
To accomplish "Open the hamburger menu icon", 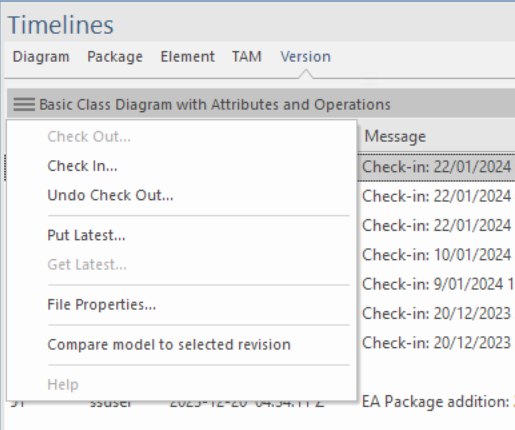I will tap(24, 104).
